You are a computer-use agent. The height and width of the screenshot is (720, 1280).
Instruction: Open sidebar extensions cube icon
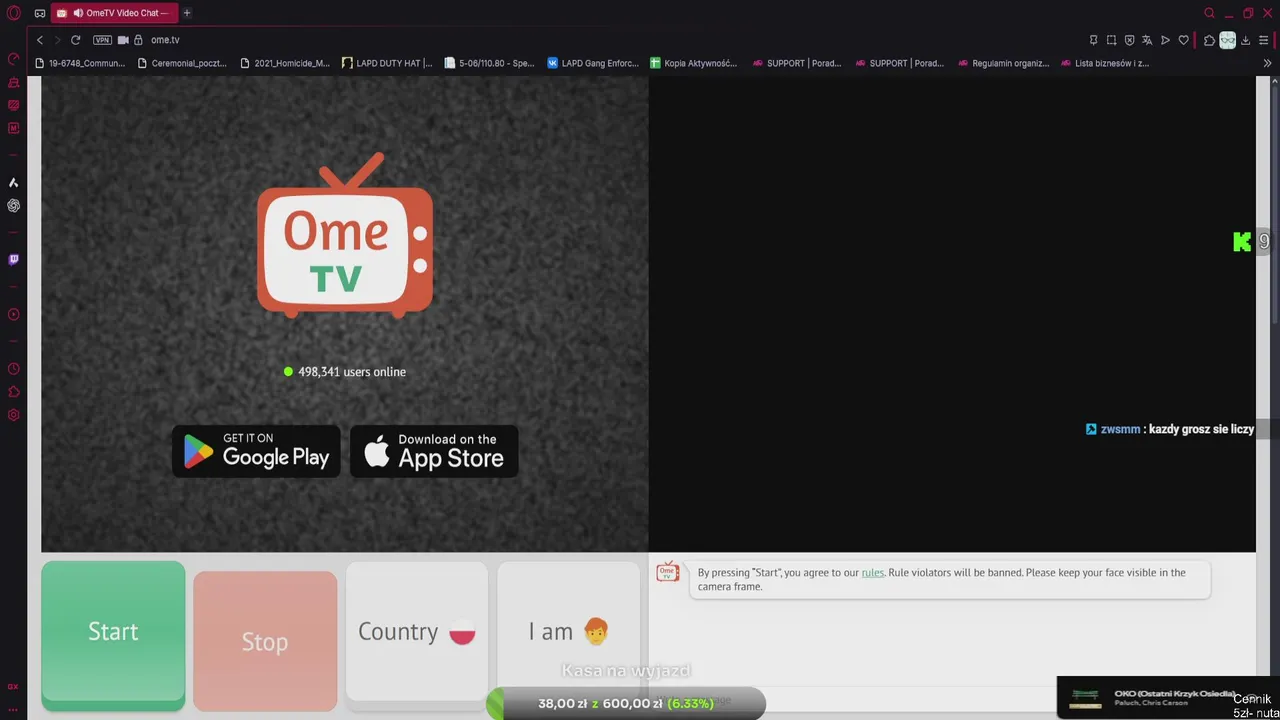(13, 392)
